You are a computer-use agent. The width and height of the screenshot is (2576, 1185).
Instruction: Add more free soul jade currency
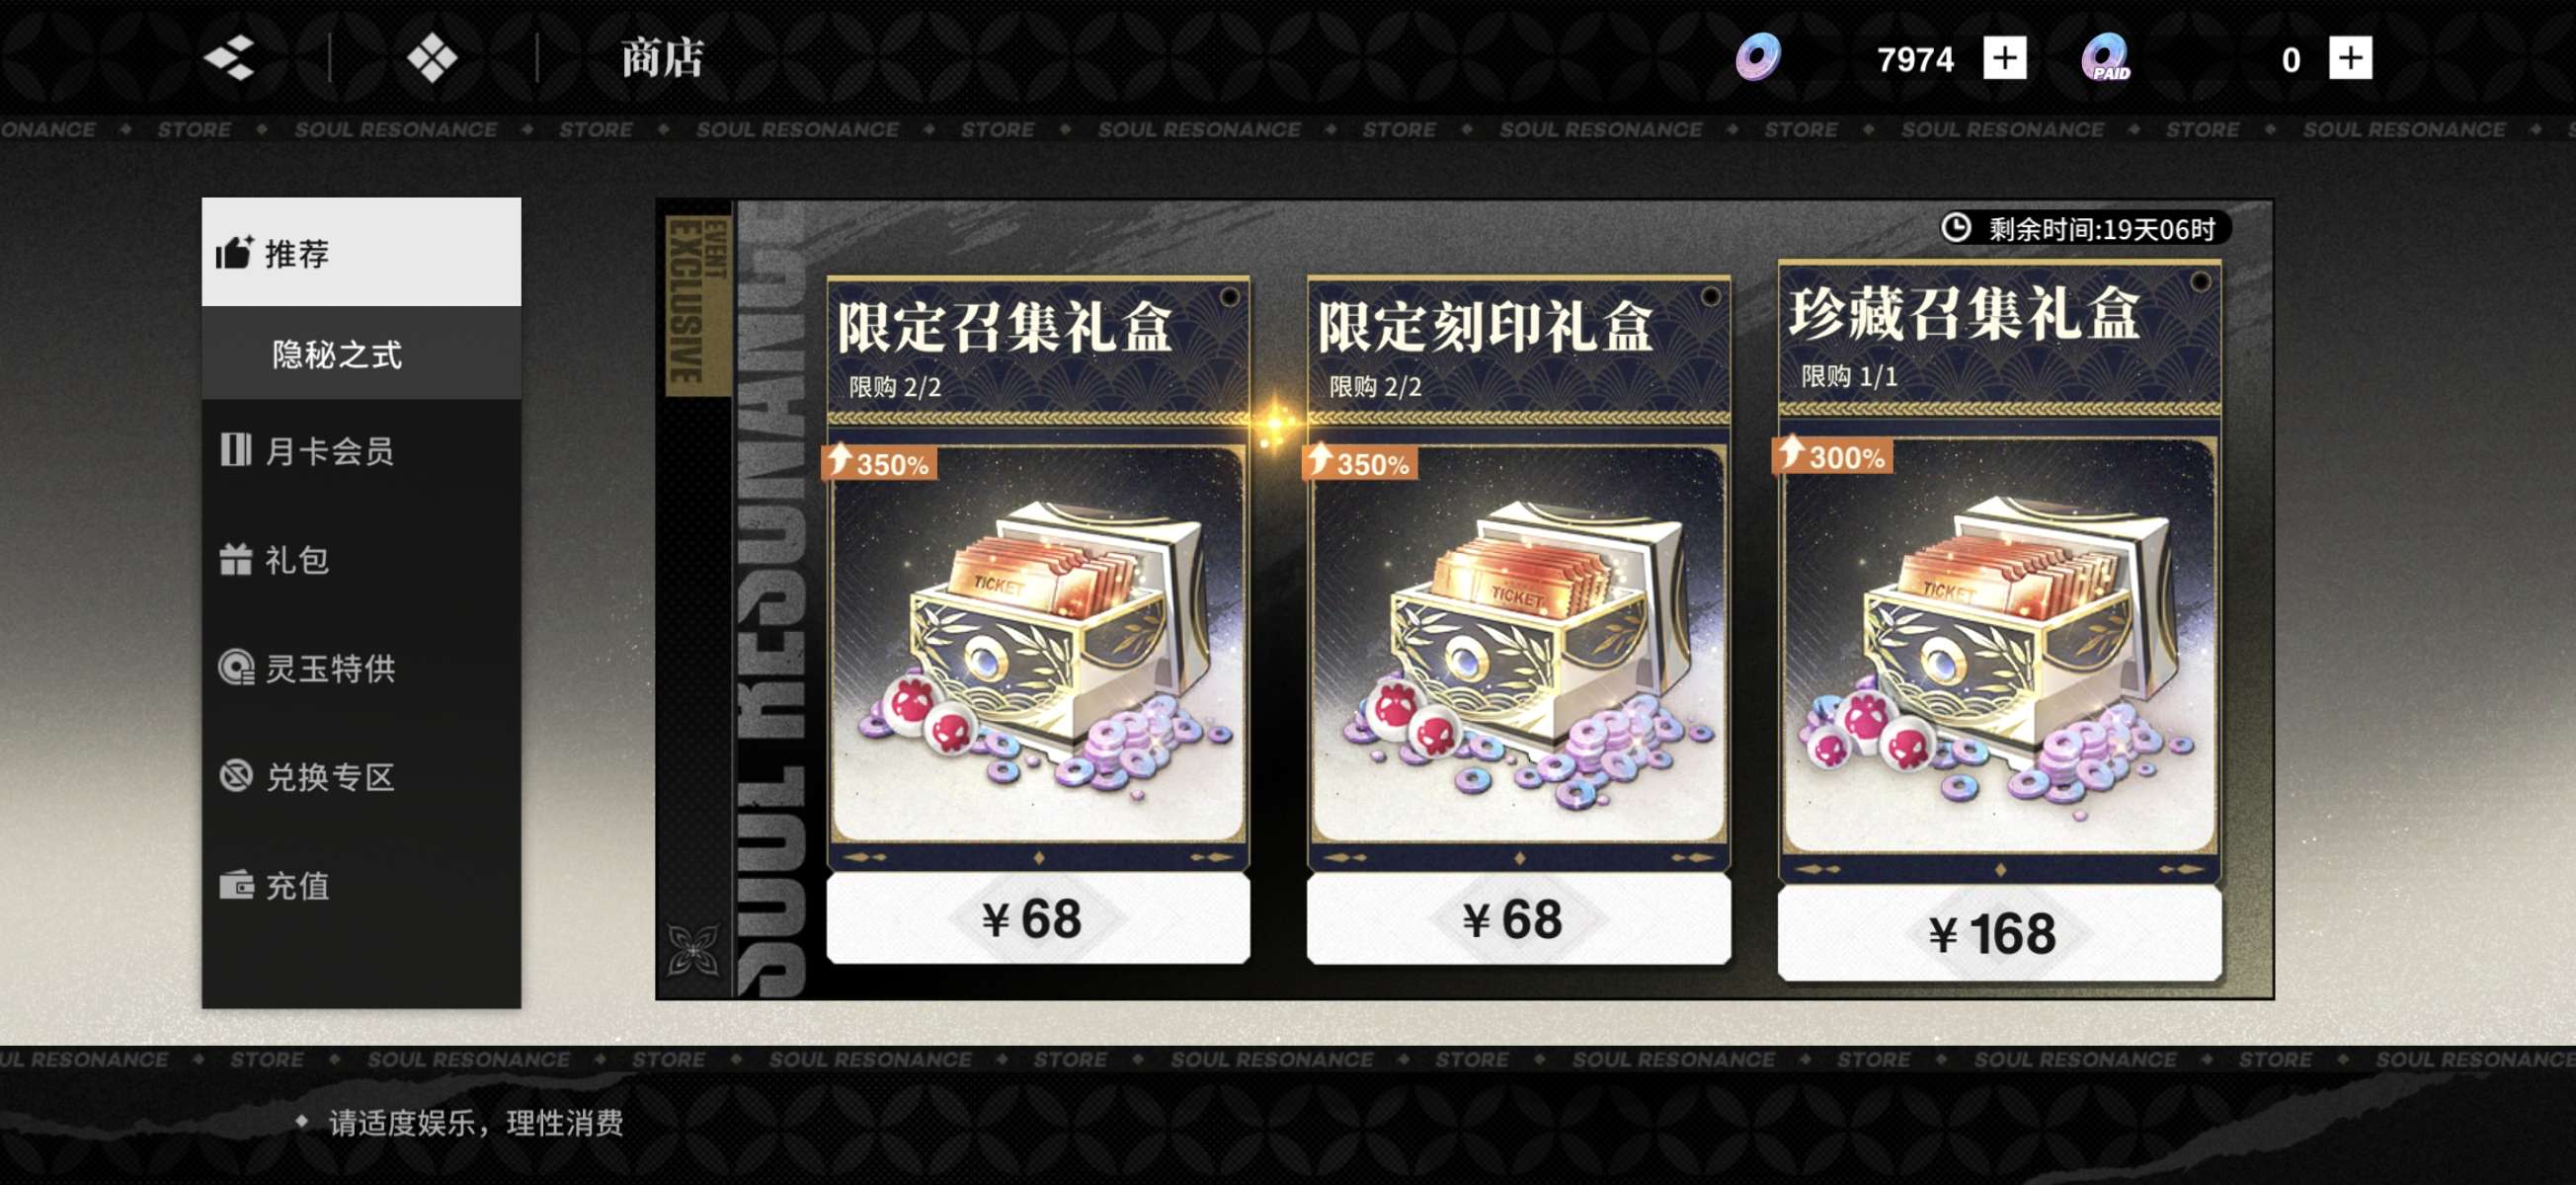point(2004,58)
